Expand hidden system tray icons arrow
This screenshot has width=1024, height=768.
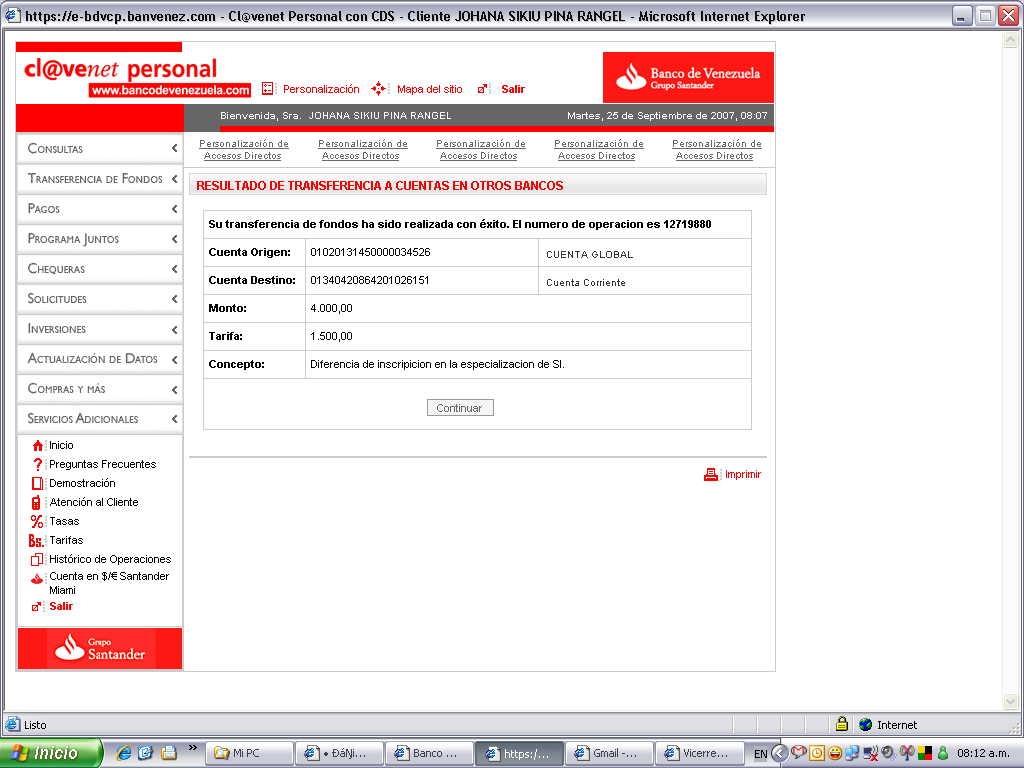pos(779,753)
